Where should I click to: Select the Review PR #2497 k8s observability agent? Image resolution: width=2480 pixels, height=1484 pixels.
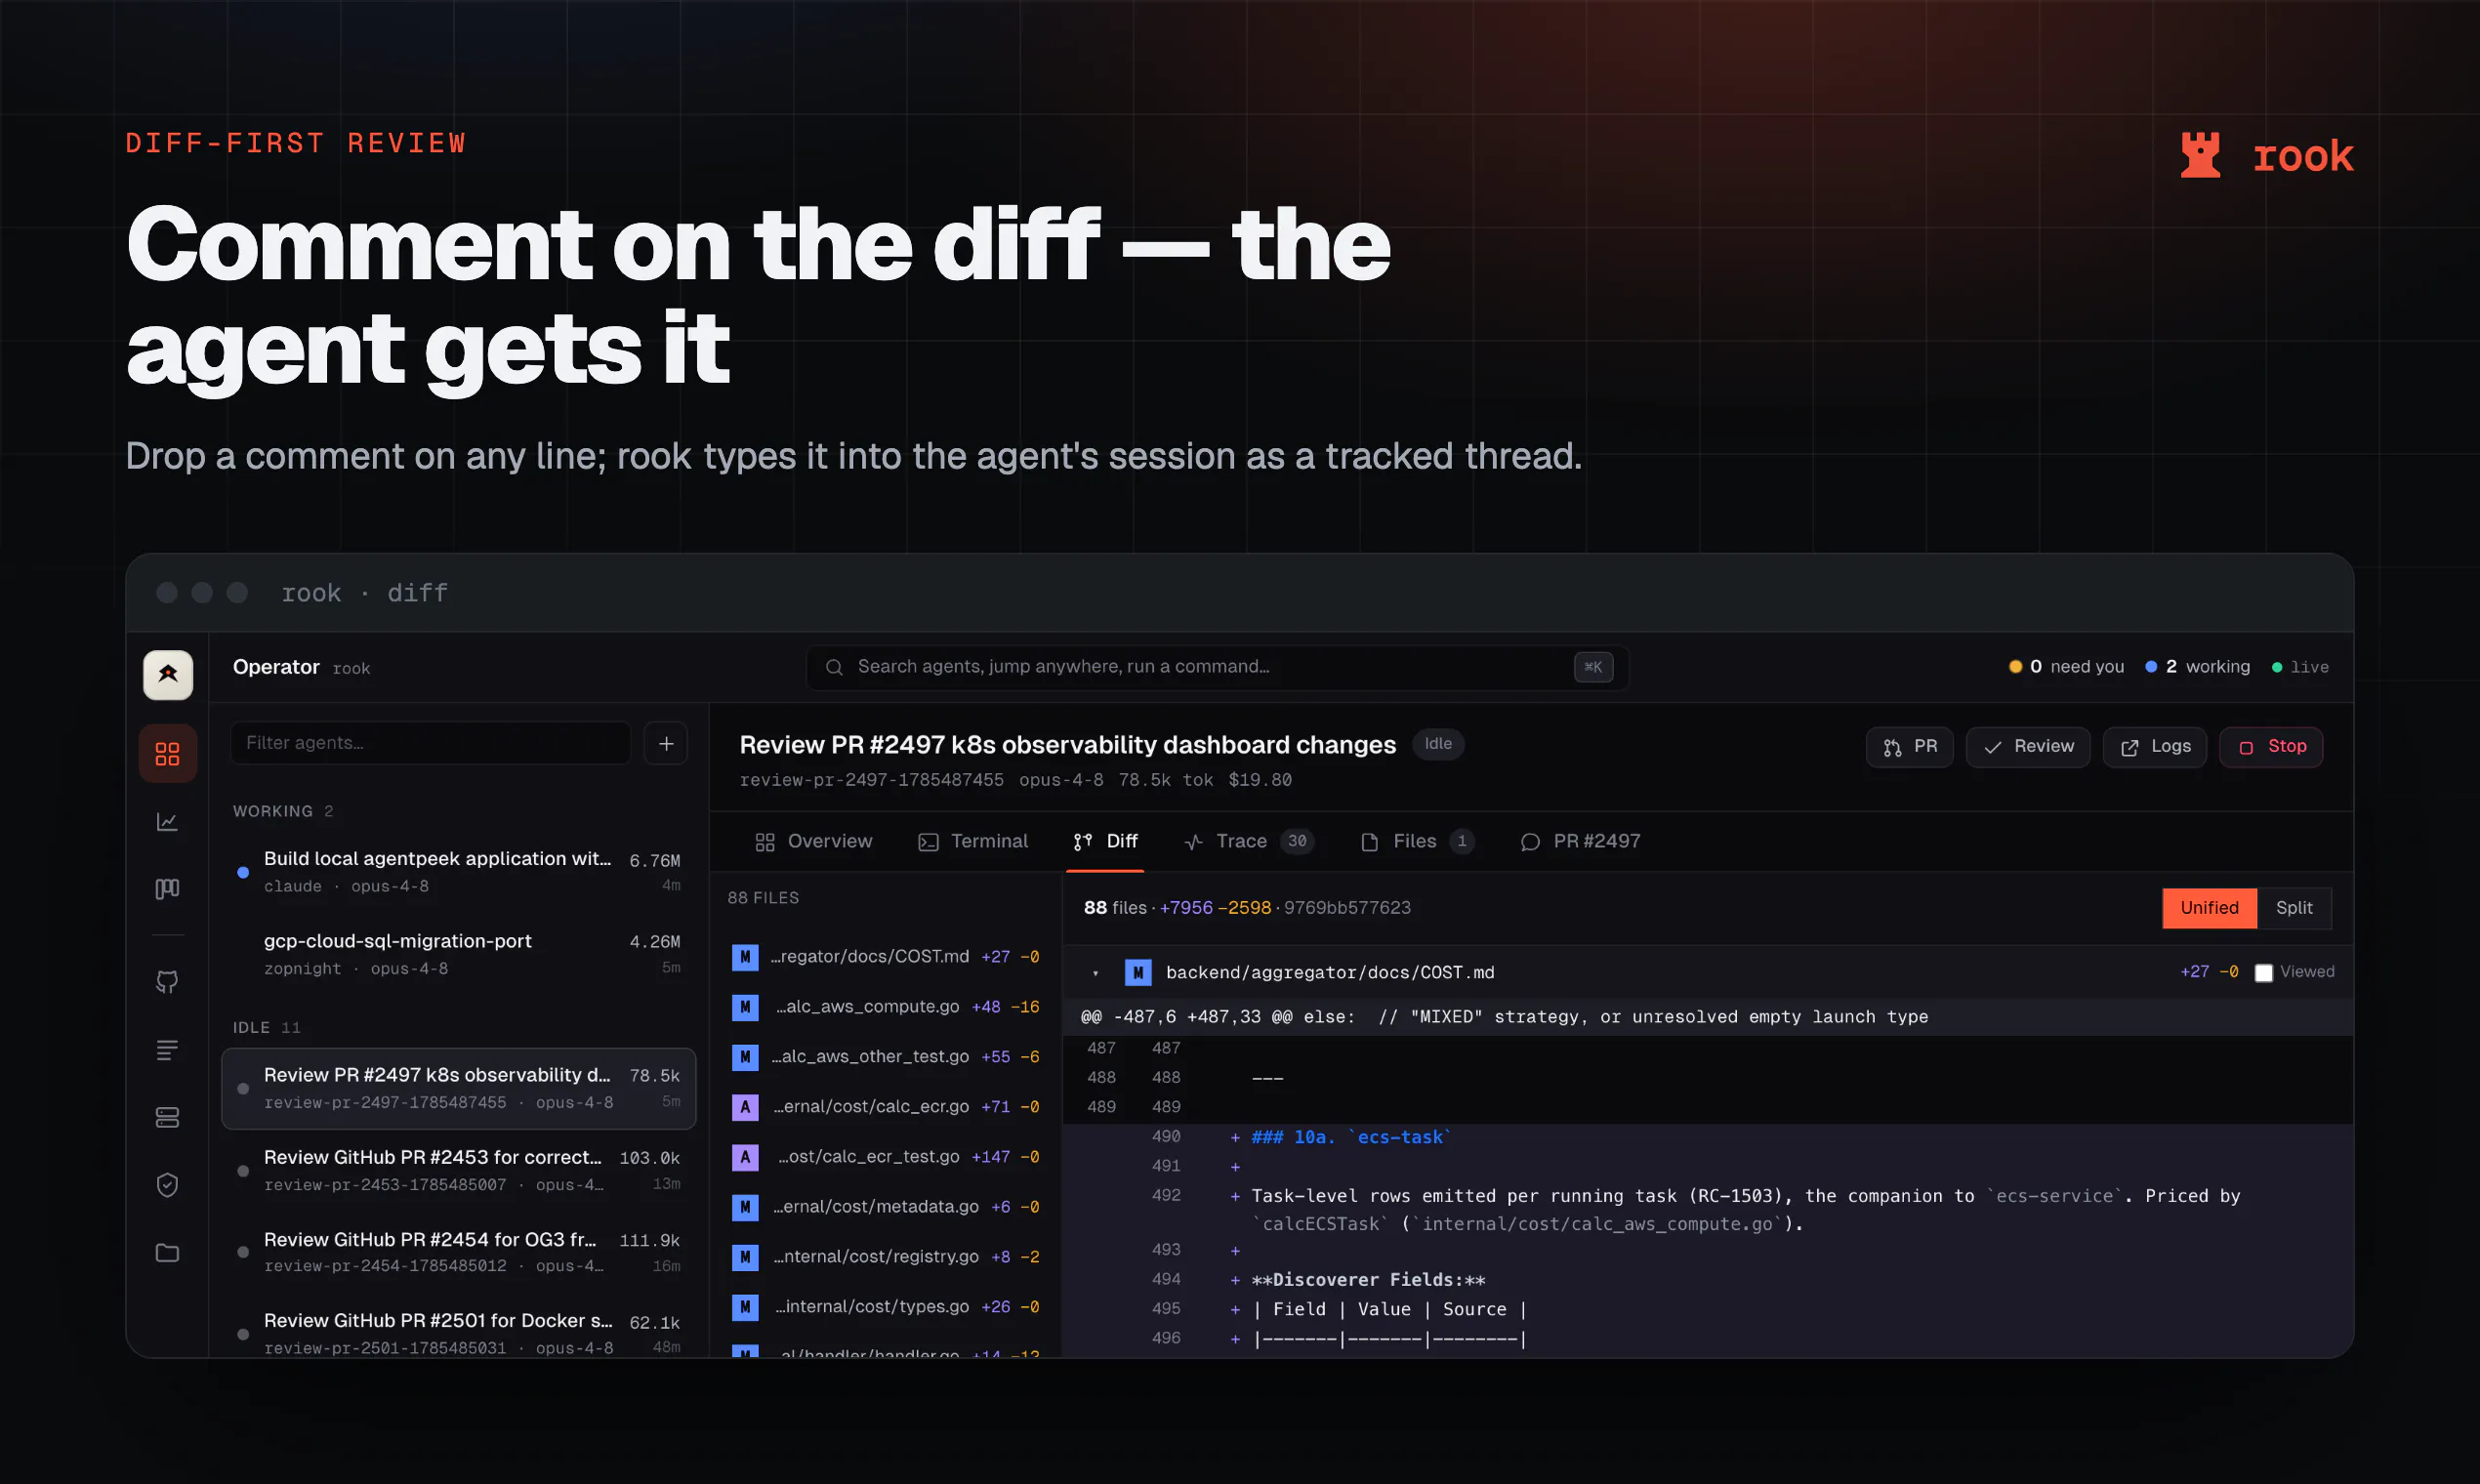459,1088
